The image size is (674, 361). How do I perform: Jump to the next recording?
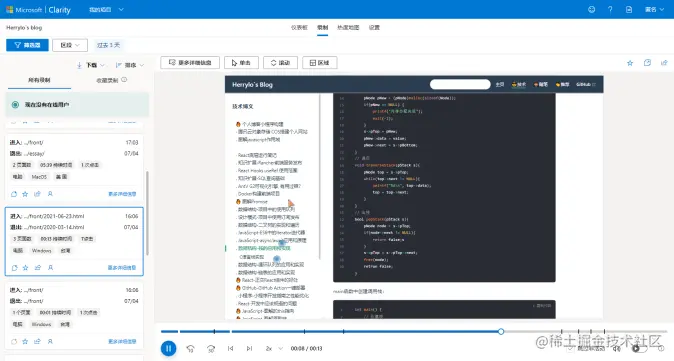pos(249,349)
